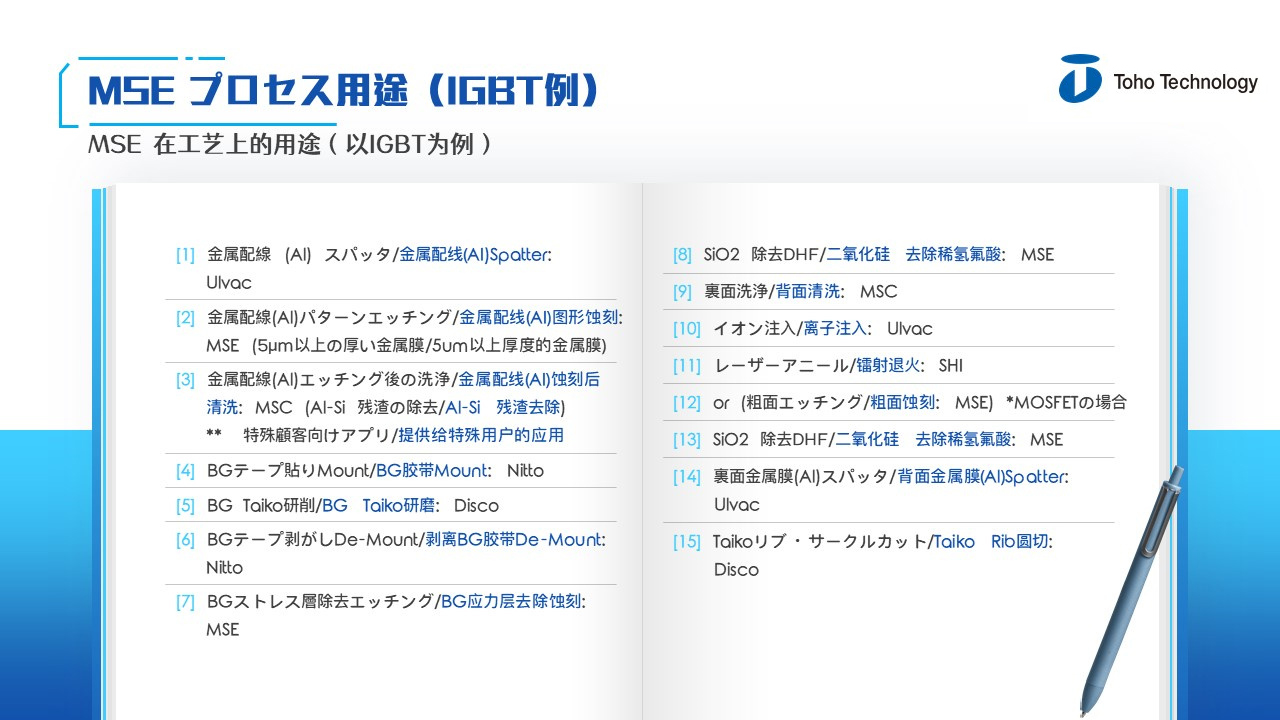Click the Ulvac label in item [10]
1280x720 pixels.
tap(909, 329)
